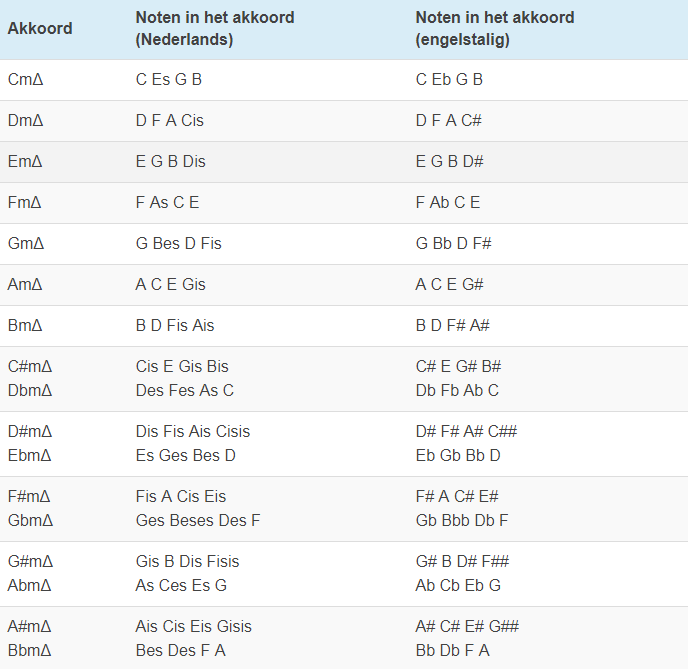Select the AbmΔ chord label
Viewport: 688px width, 669px height.
tap(29, 586)
